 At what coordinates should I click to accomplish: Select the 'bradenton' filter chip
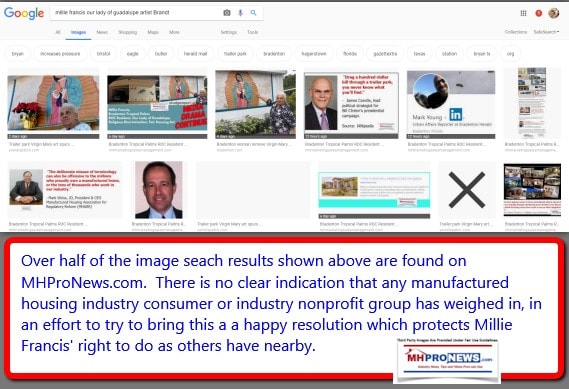click(x=274, y=54)
